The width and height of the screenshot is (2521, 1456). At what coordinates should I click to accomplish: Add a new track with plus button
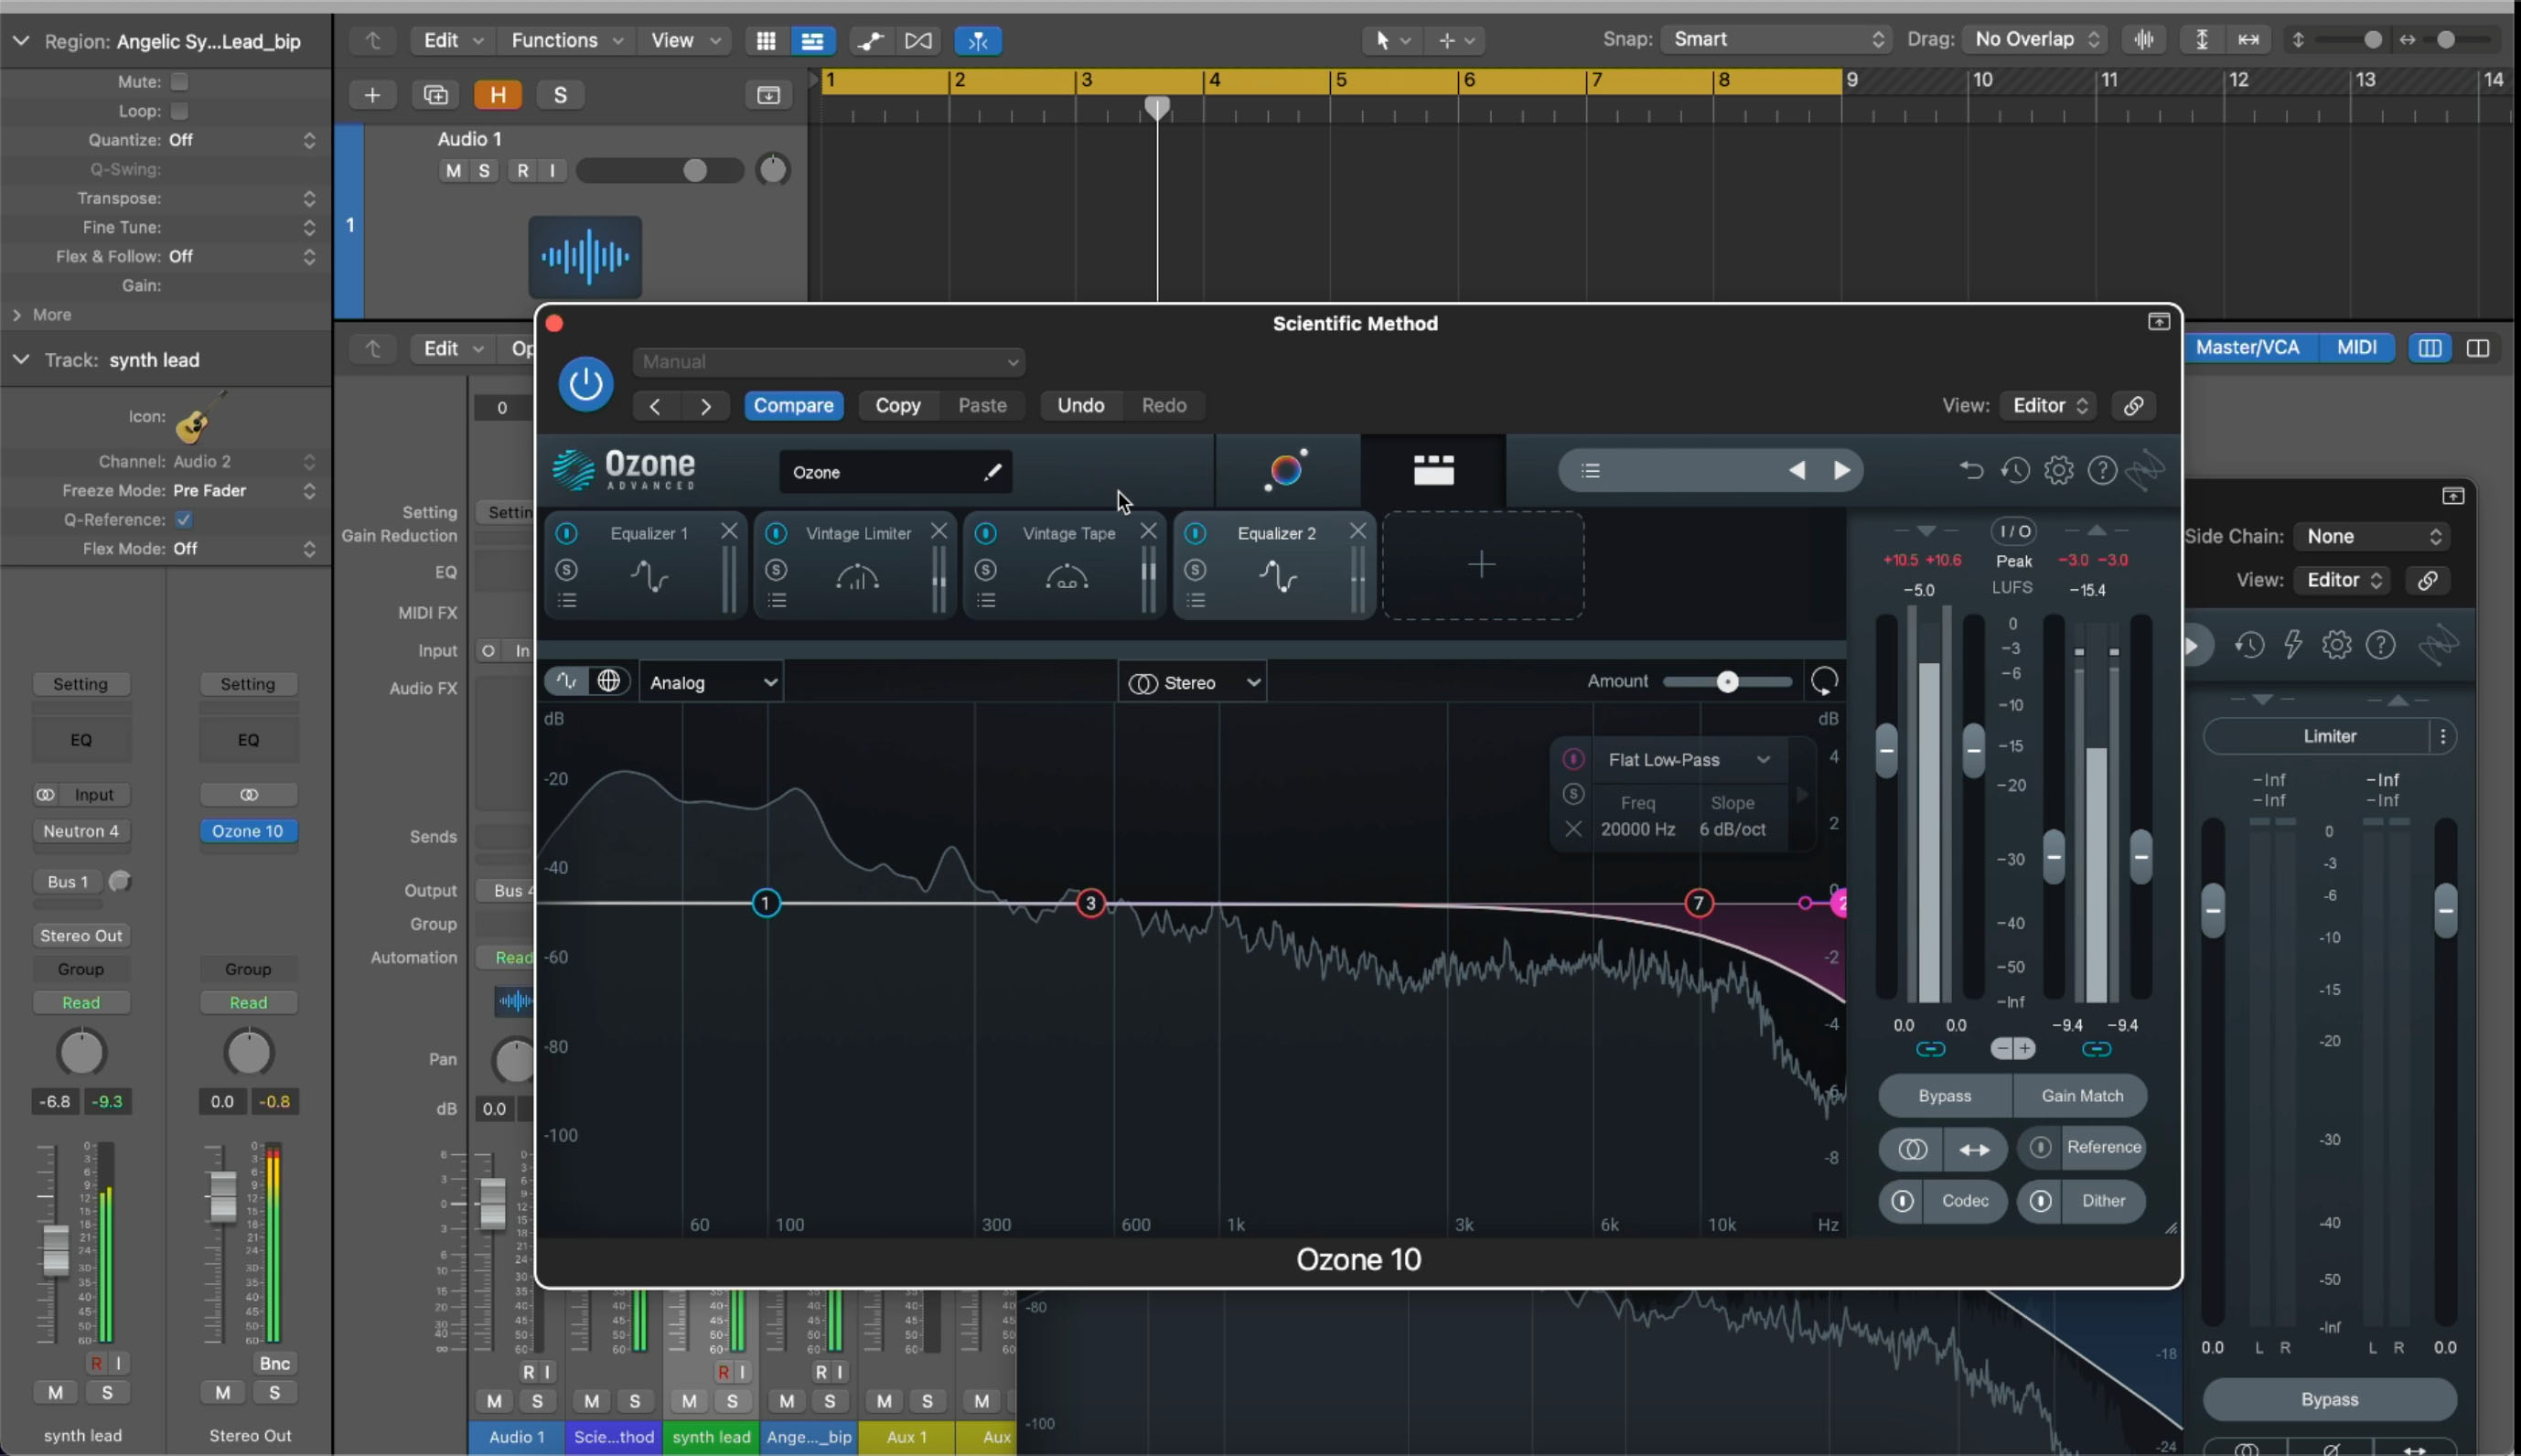pos(372,95)
